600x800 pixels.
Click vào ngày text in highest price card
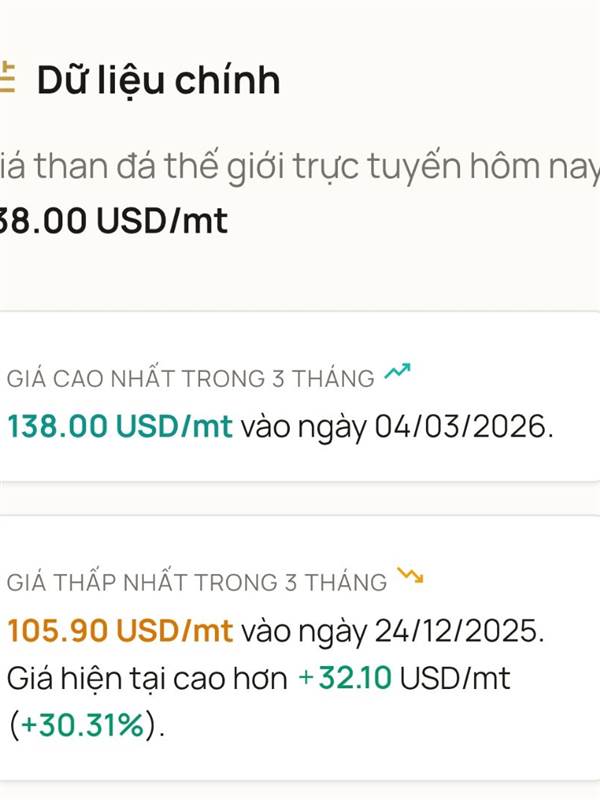303,427
